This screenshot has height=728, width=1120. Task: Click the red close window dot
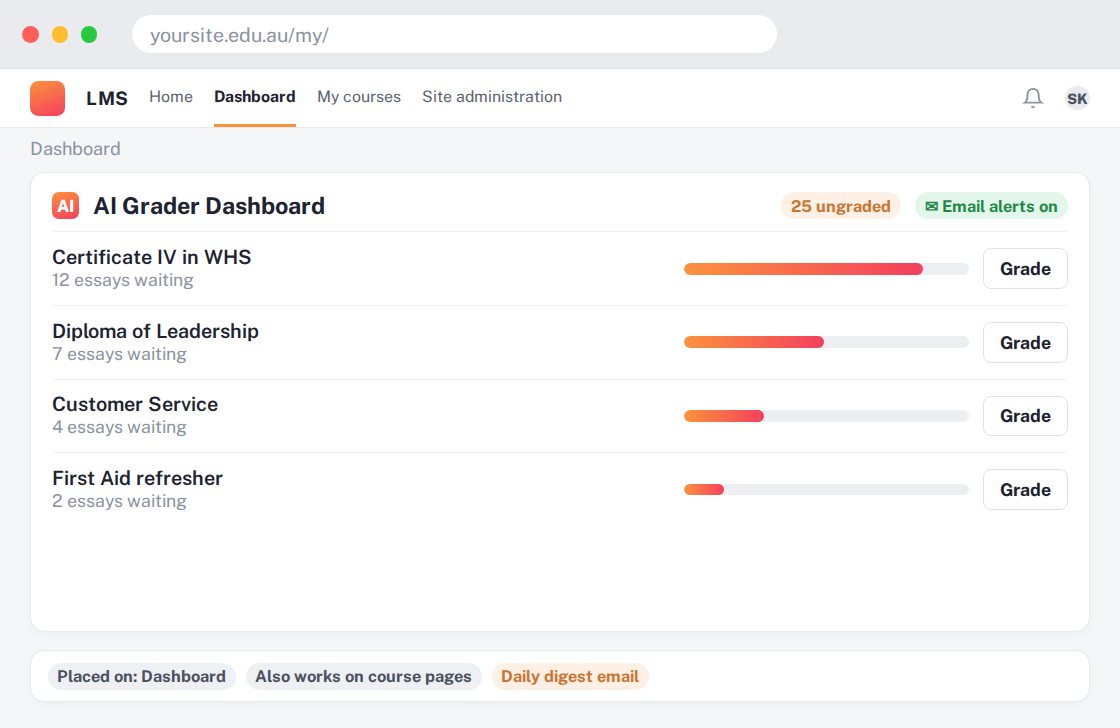coord(31,34)
